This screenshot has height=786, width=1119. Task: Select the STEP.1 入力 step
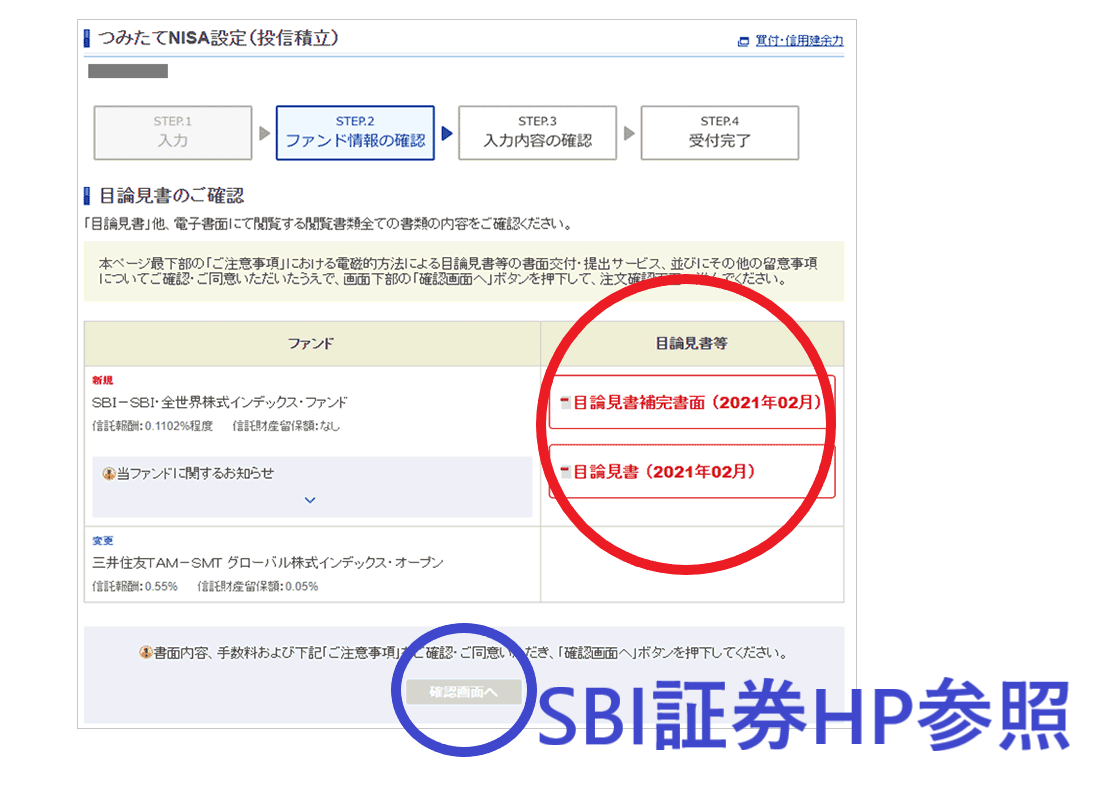coord(173,133)
